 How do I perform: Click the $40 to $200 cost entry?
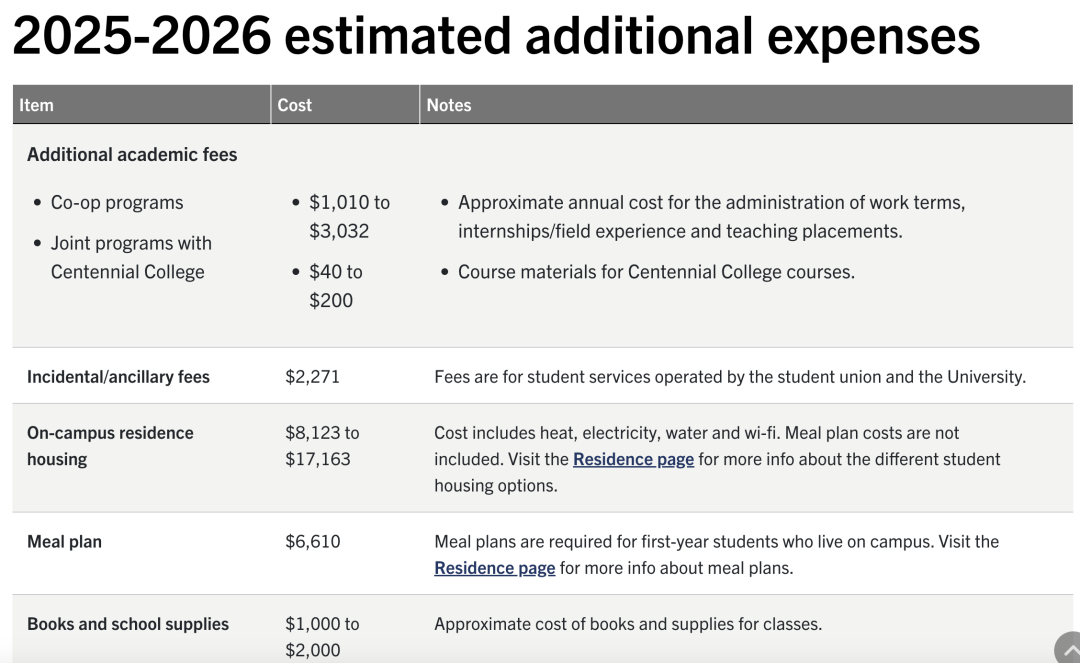335,286
